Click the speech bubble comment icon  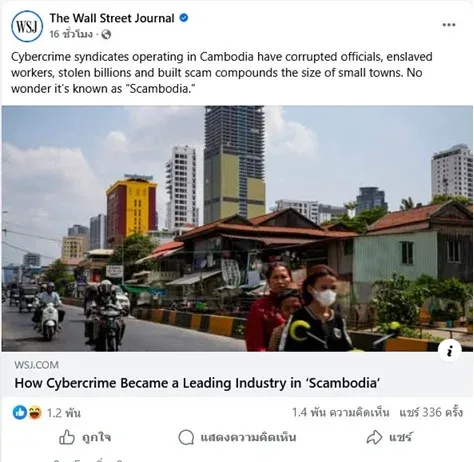[x=186, y=437]
